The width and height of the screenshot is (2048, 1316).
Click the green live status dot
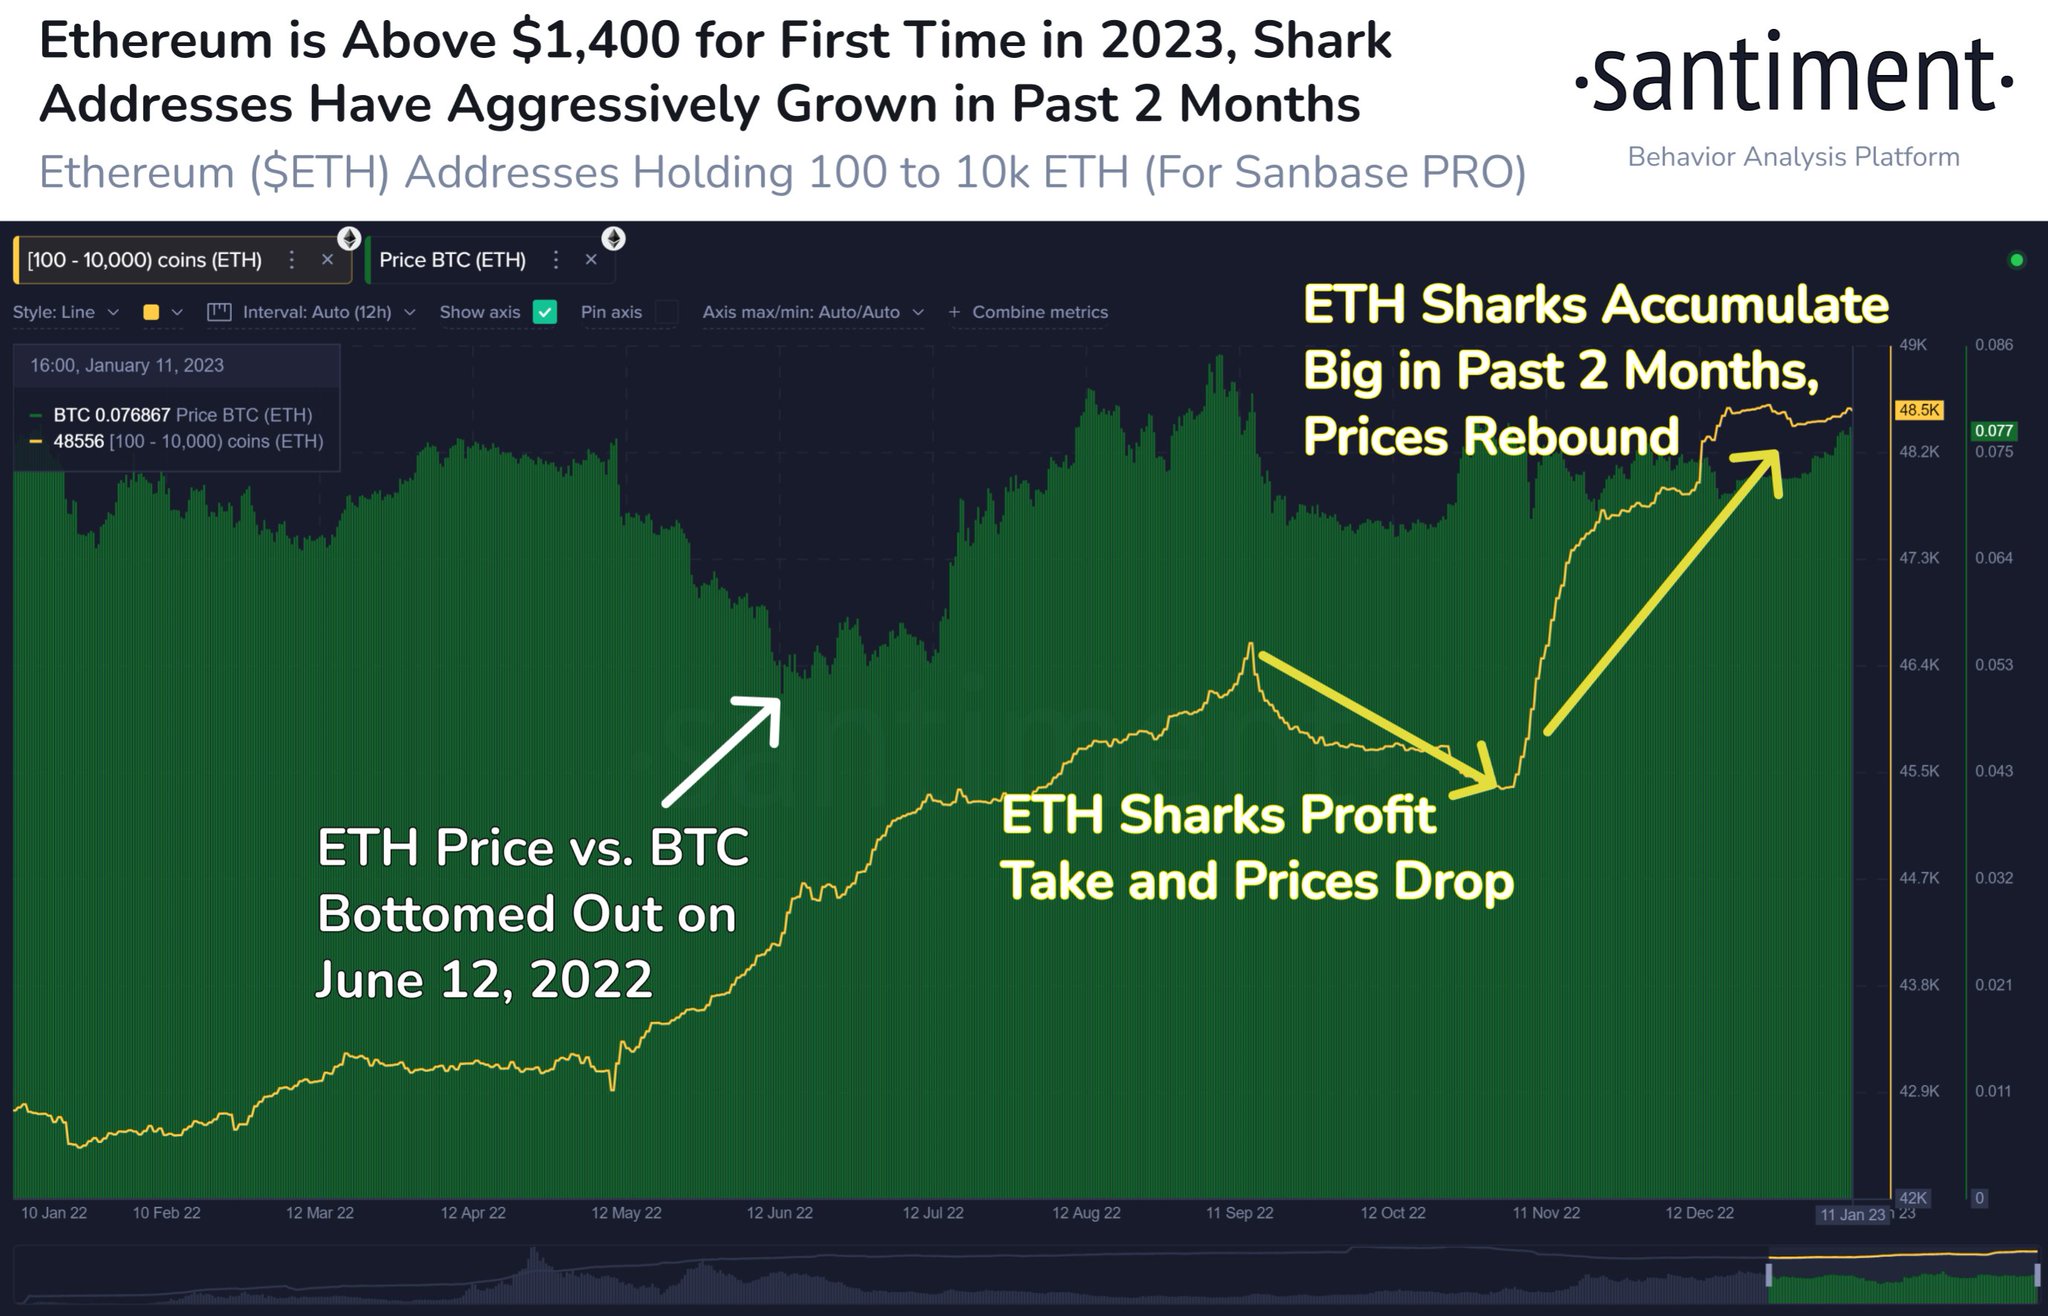[x=2016, y=260]
